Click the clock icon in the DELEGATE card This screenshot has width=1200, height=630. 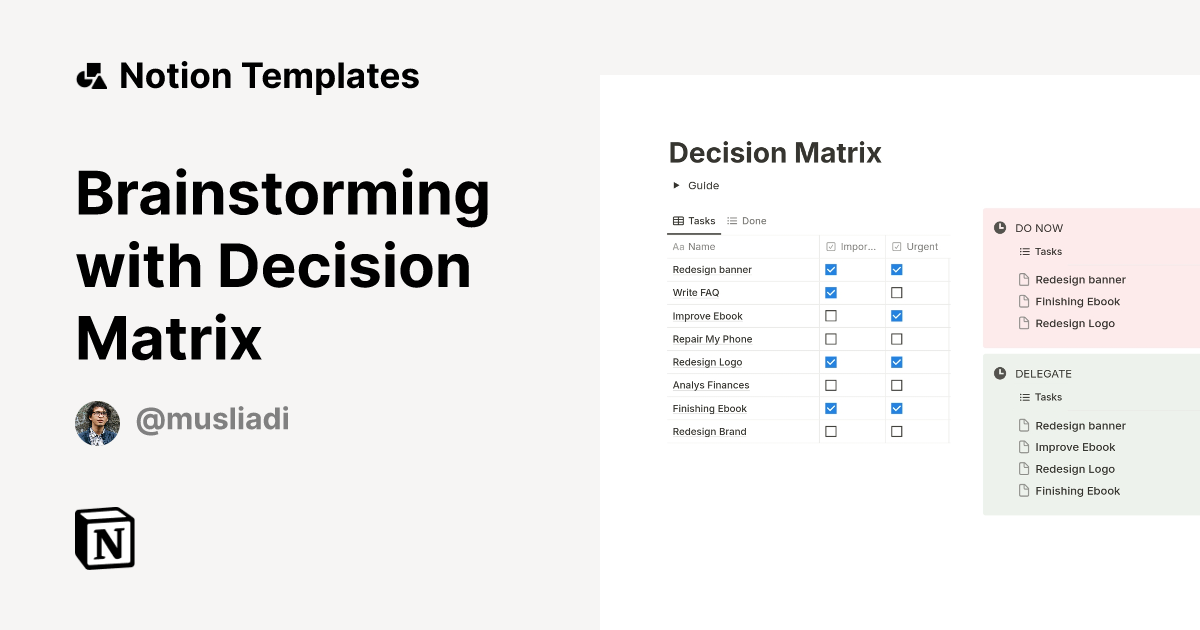point(1000,373)
